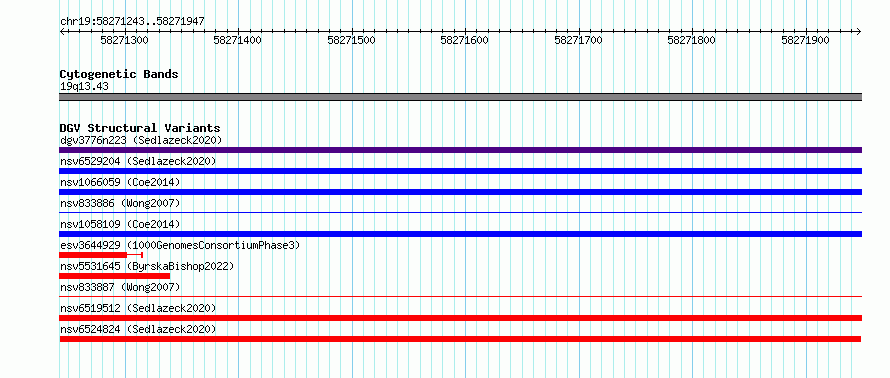
Task: Open the nsv1066059 (Coe2014) label
Action: pos(120,182)
